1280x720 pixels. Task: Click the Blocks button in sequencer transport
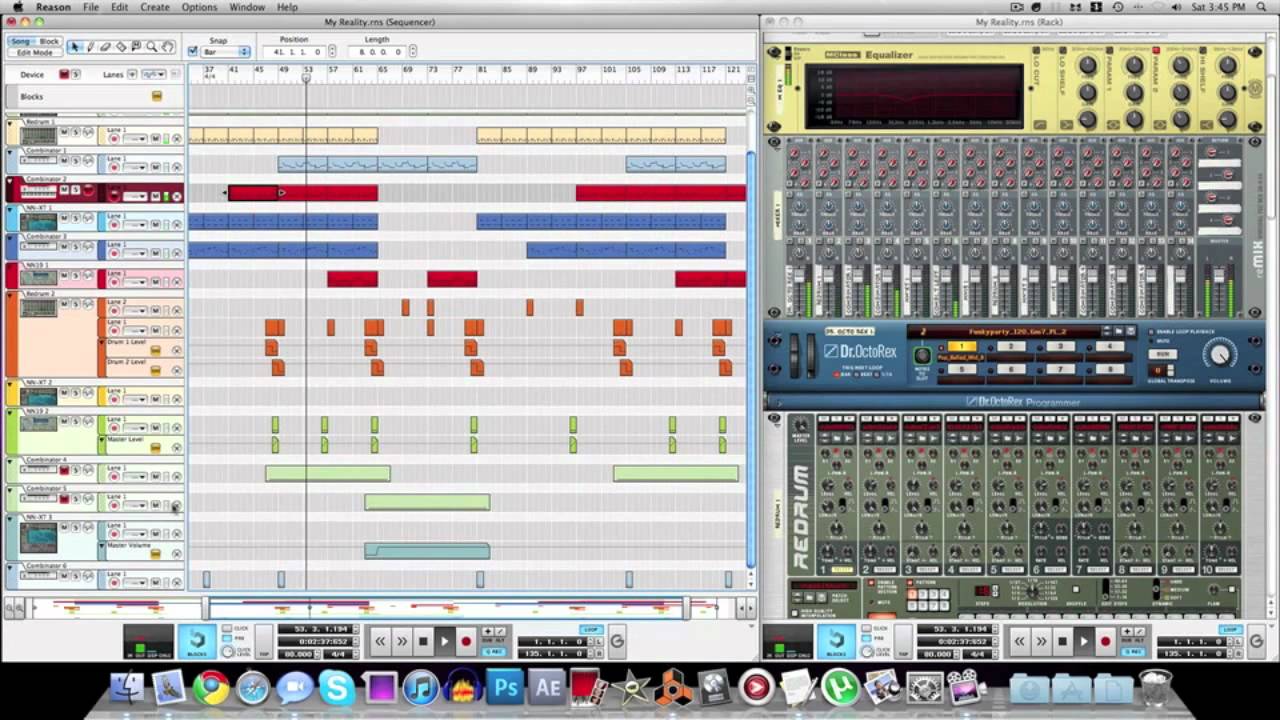pos(196,641)
